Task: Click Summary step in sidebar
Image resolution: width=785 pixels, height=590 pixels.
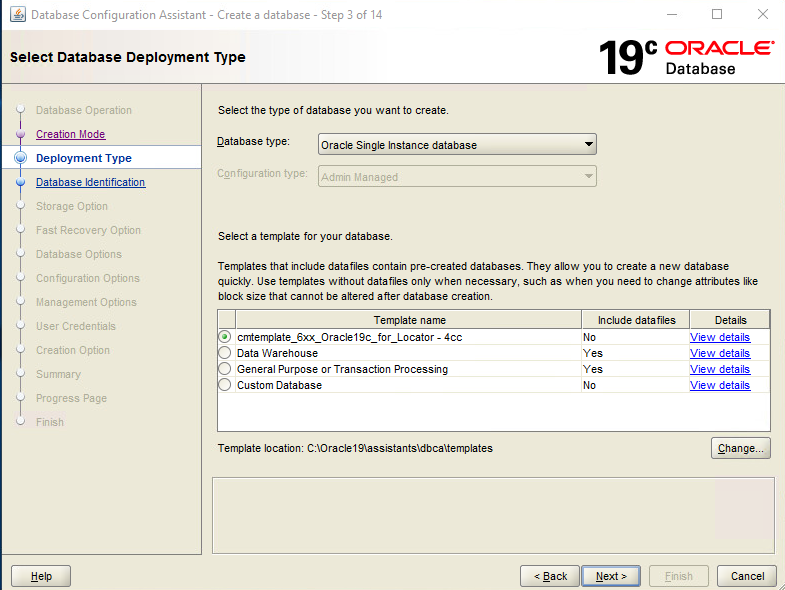Action: (x=58, y=375)
